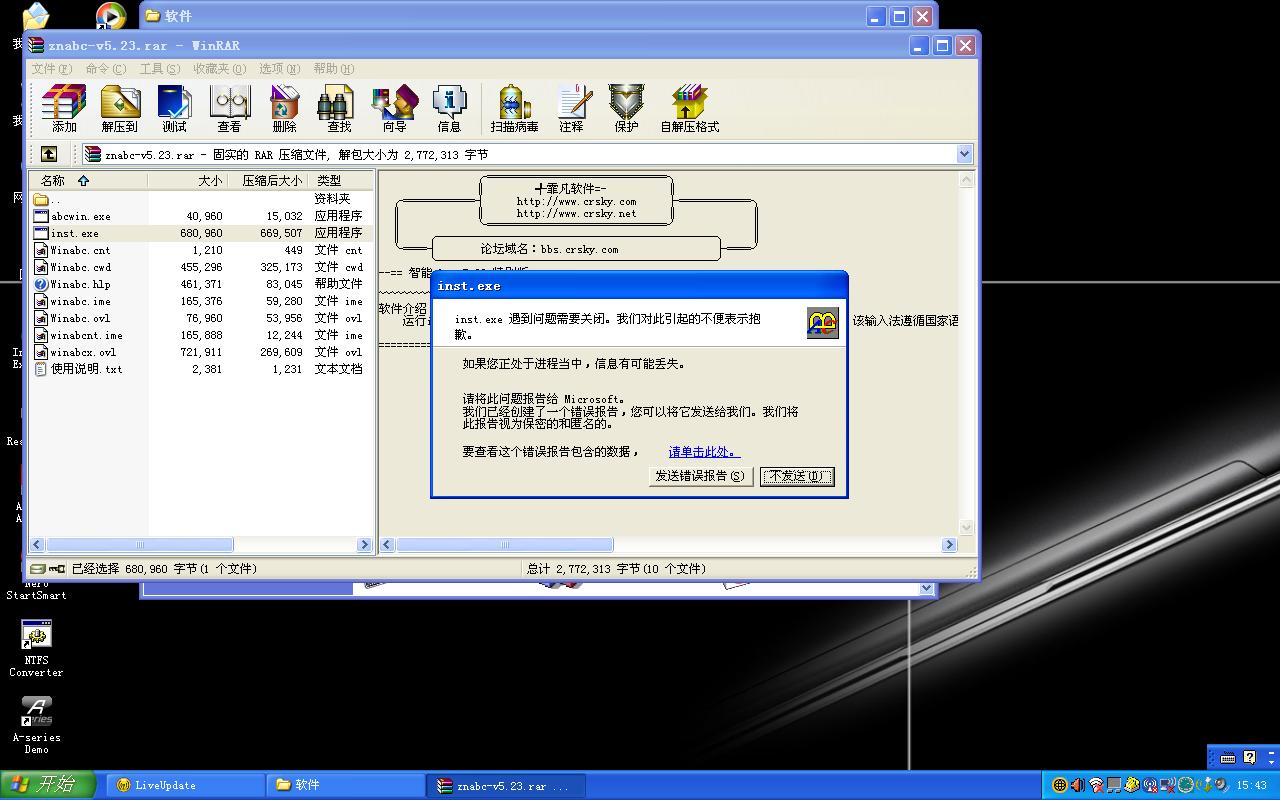Viewport: 1280px width, 800px height.
Task: Expand the archive path dropdown arrow
Action: (x=964, y=154)
